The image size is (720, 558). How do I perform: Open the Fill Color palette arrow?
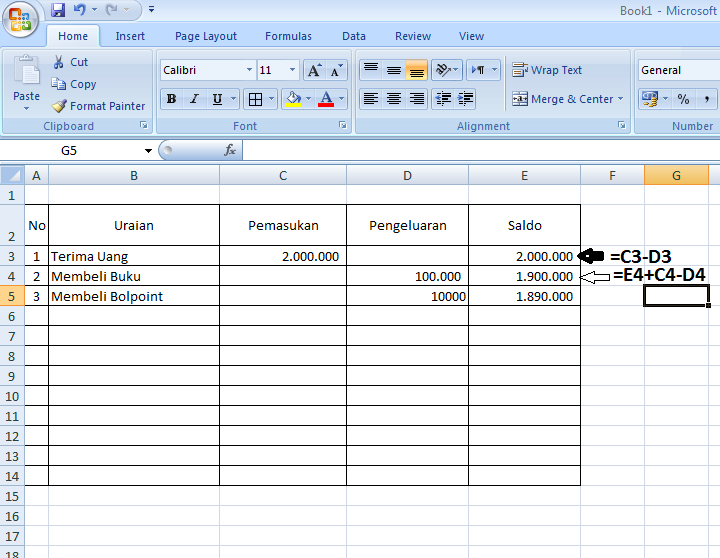(308, 99)
